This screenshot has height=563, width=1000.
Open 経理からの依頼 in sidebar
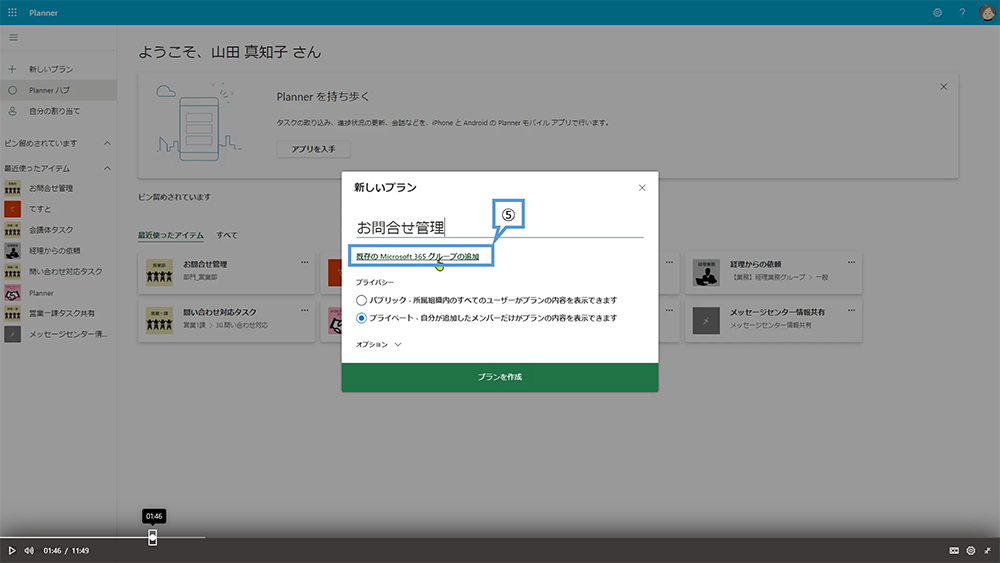(x=58, y=251)
